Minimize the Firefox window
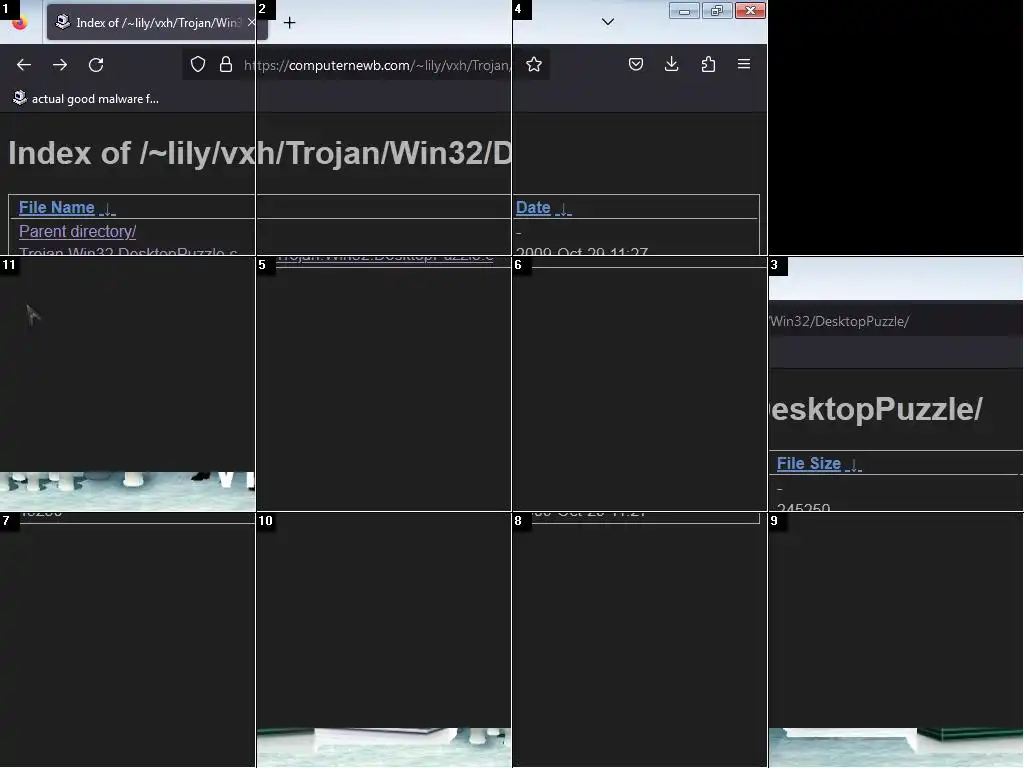This screenshot has height=768, width=1024. (x=684, y=11)
